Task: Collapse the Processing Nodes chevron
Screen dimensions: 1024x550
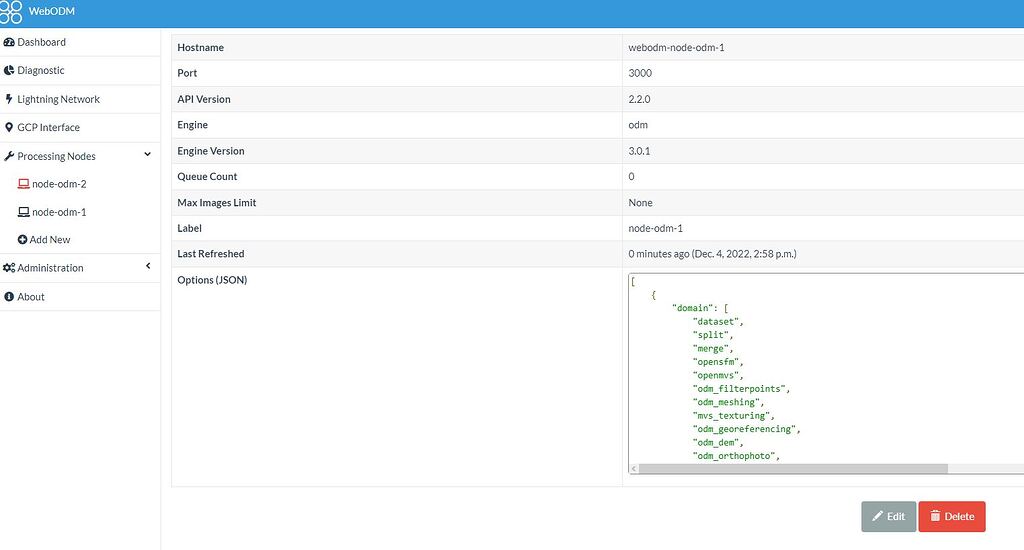Action: [x=148, y=155]
